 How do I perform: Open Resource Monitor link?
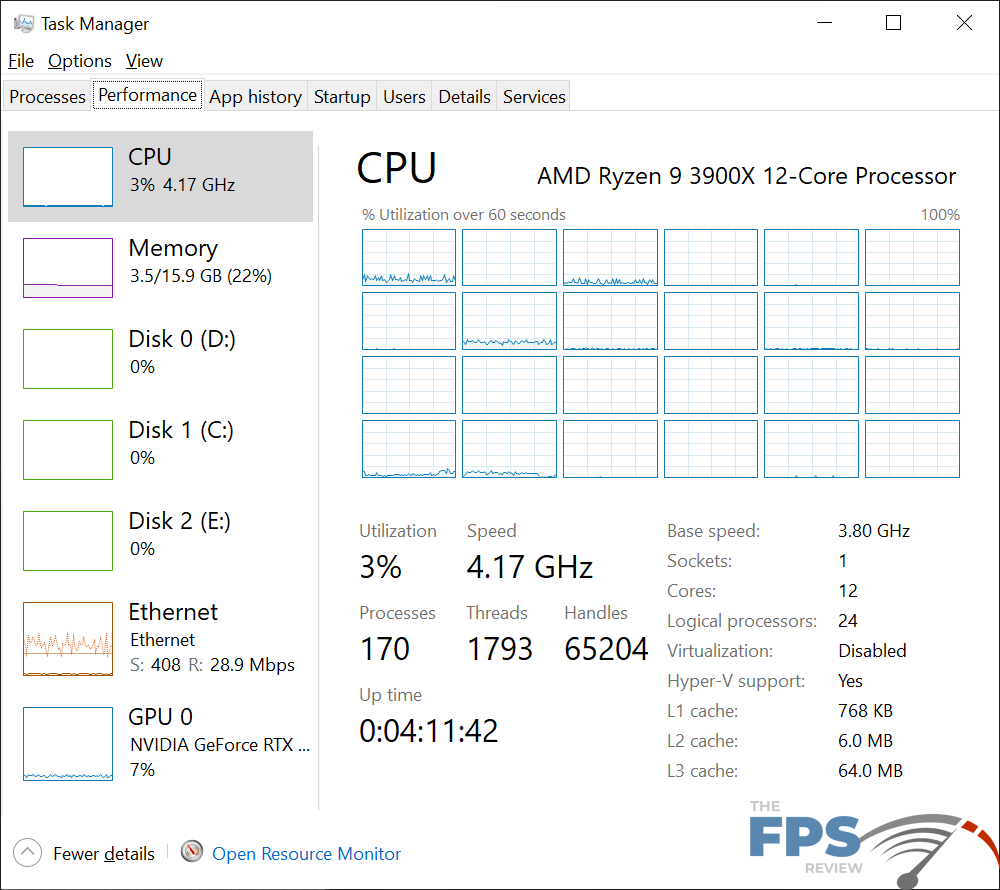(306, 854)
